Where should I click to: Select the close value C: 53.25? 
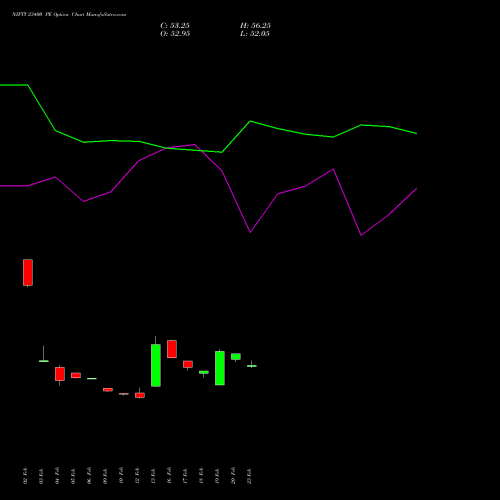(175, 26)
